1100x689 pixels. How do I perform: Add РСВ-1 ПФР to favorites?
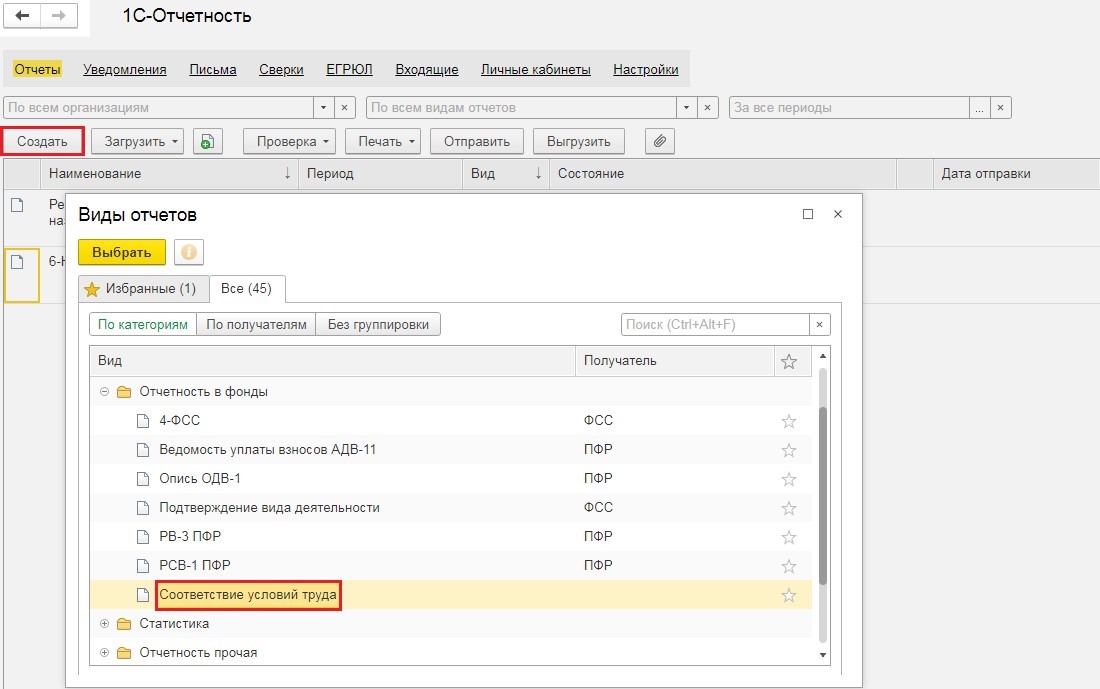click(788, 566)
